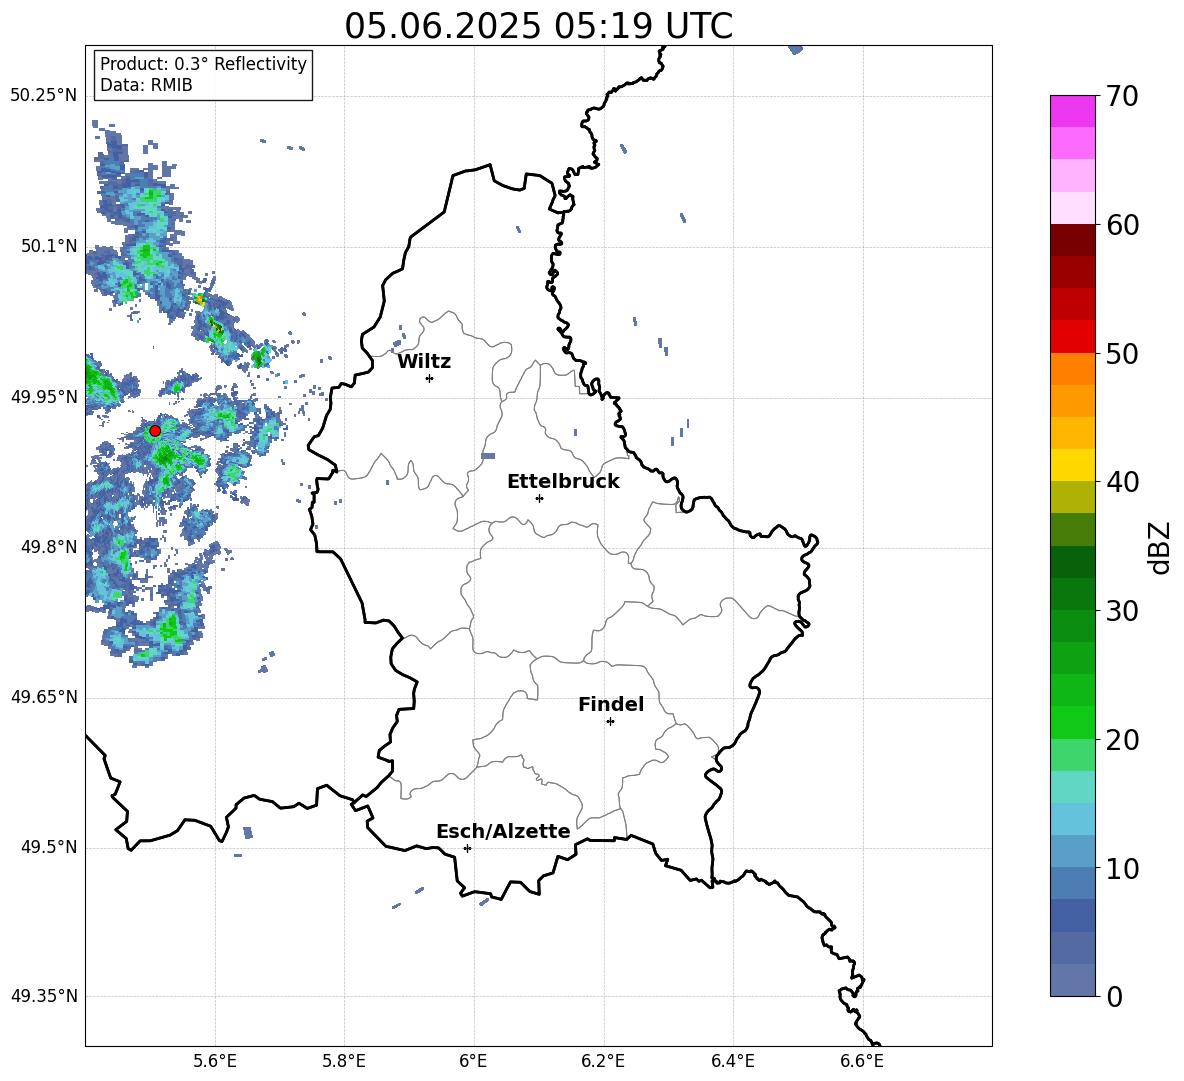This screenshot has height=1081, width=1184.
Task: Click the Data: RMIB text
Action: click(146, 85)
